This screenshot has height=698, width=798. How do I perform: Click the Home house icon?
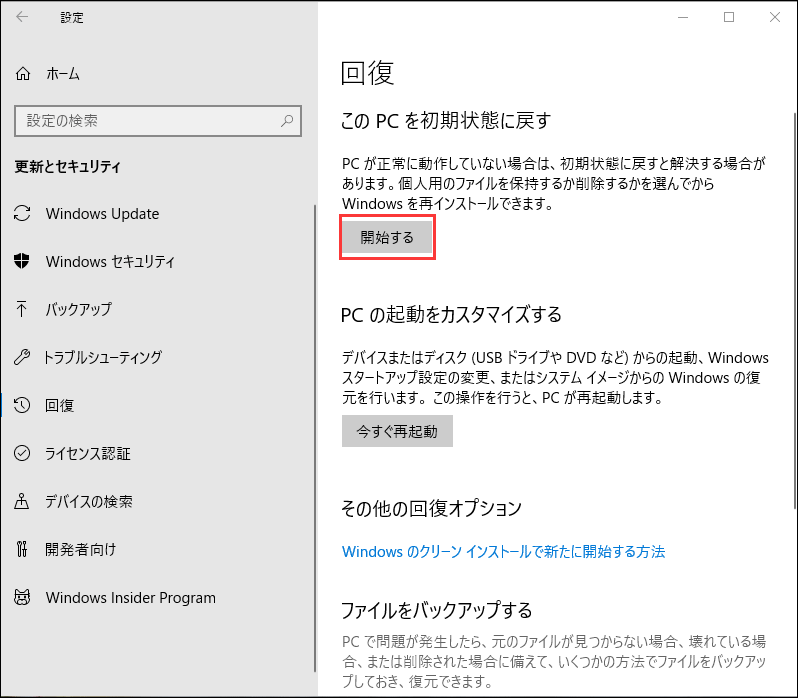[x=22, y=74]
